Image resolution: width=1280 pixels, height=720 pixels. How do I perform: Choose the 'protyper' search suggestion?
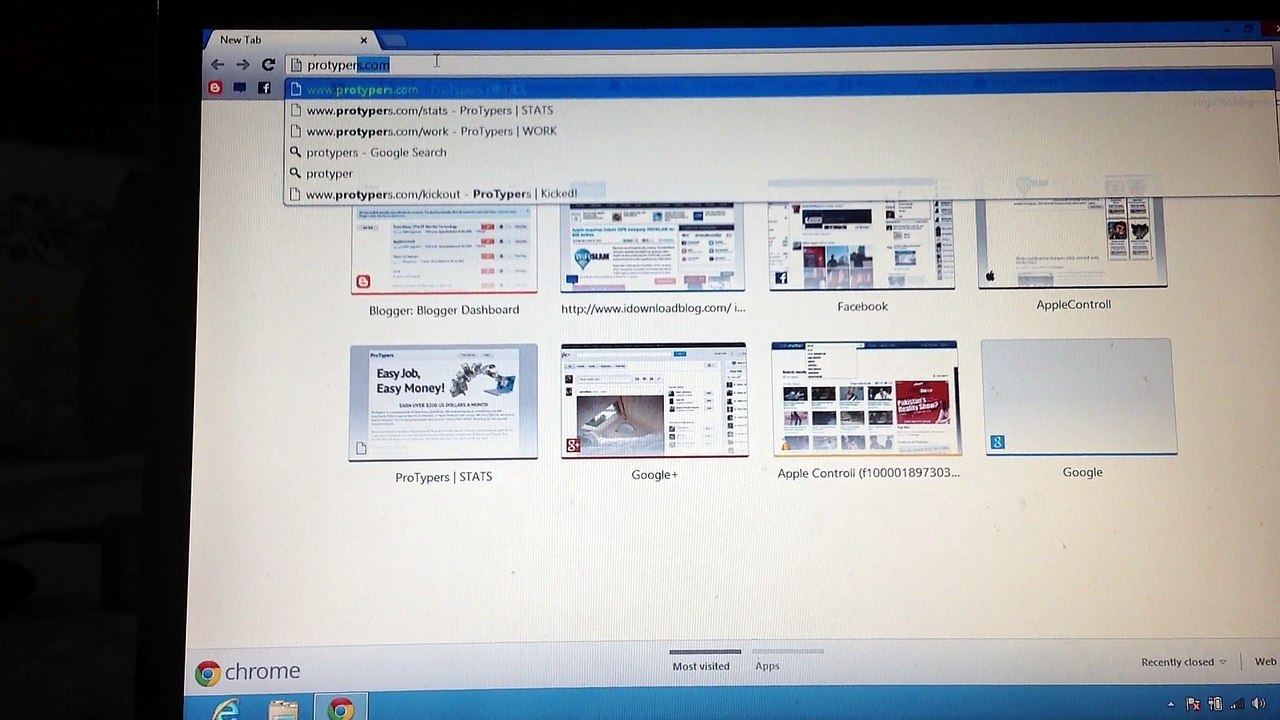[780, 173]
